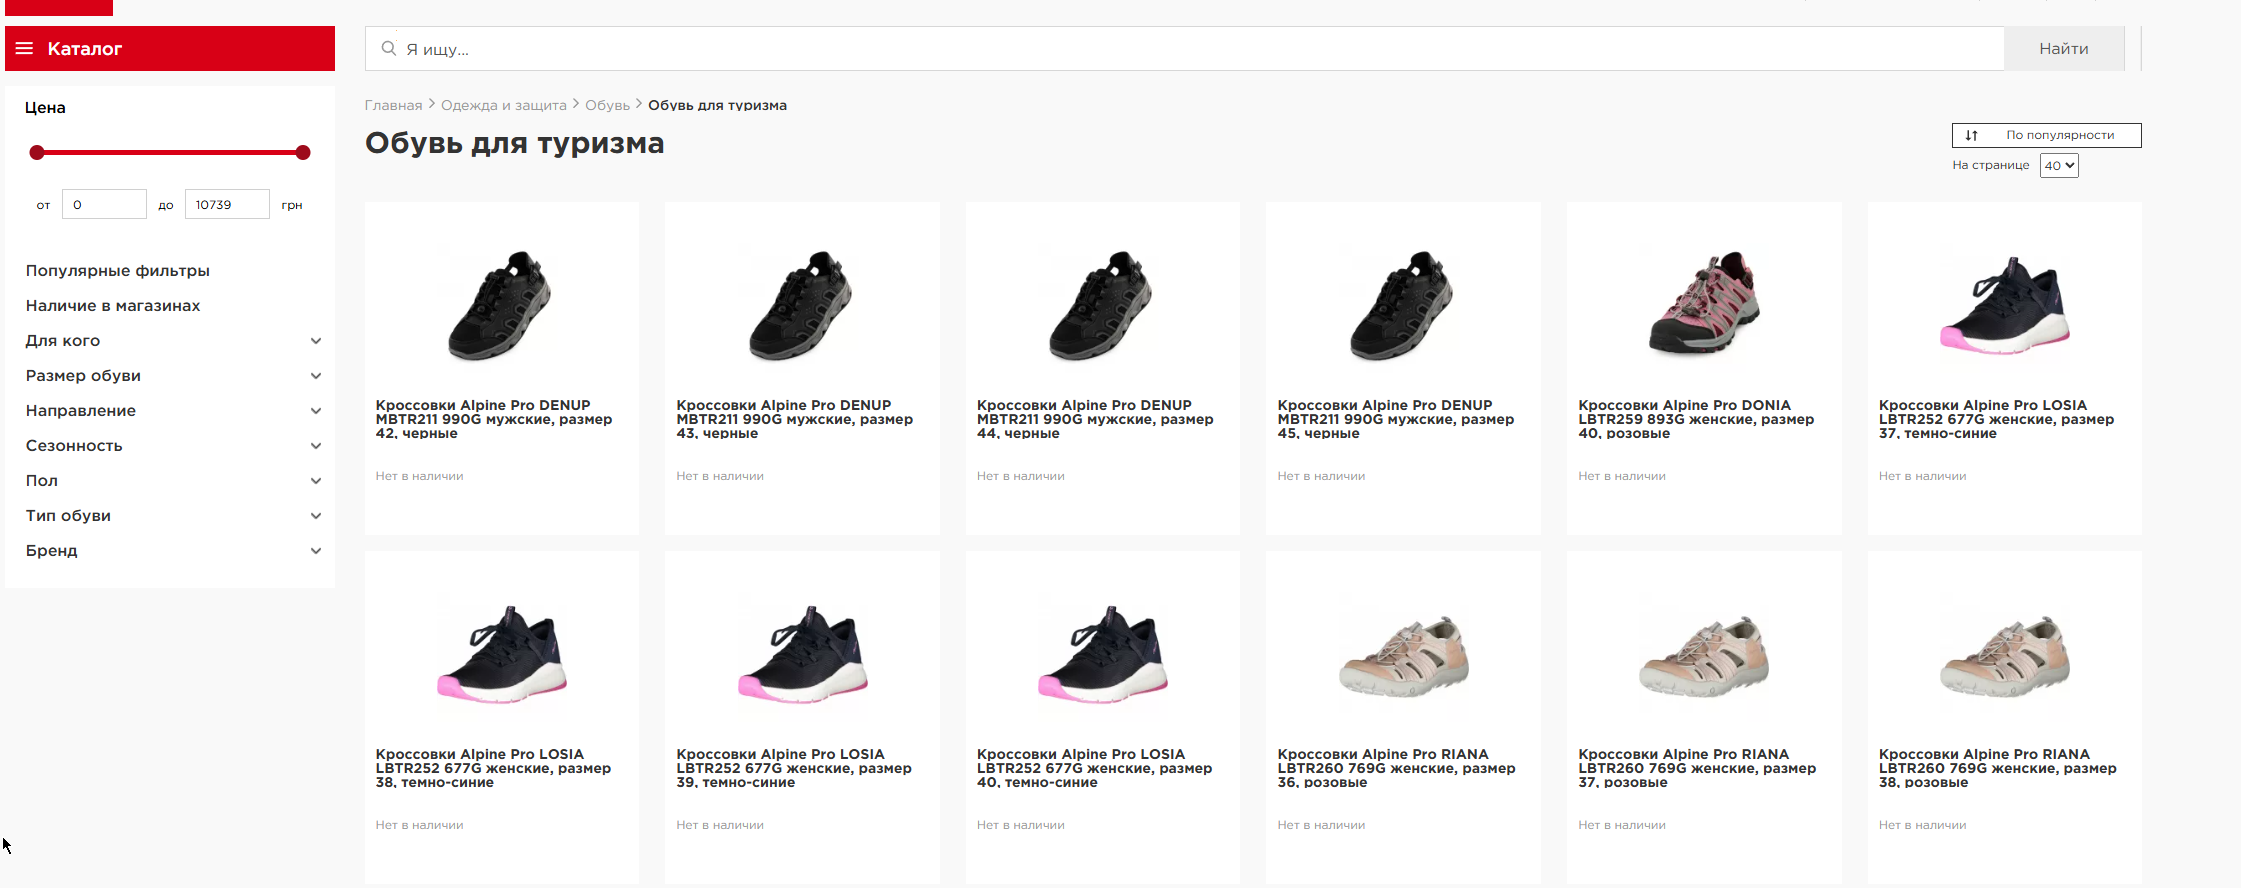Click the Бренд filter label

coord(52,550)
